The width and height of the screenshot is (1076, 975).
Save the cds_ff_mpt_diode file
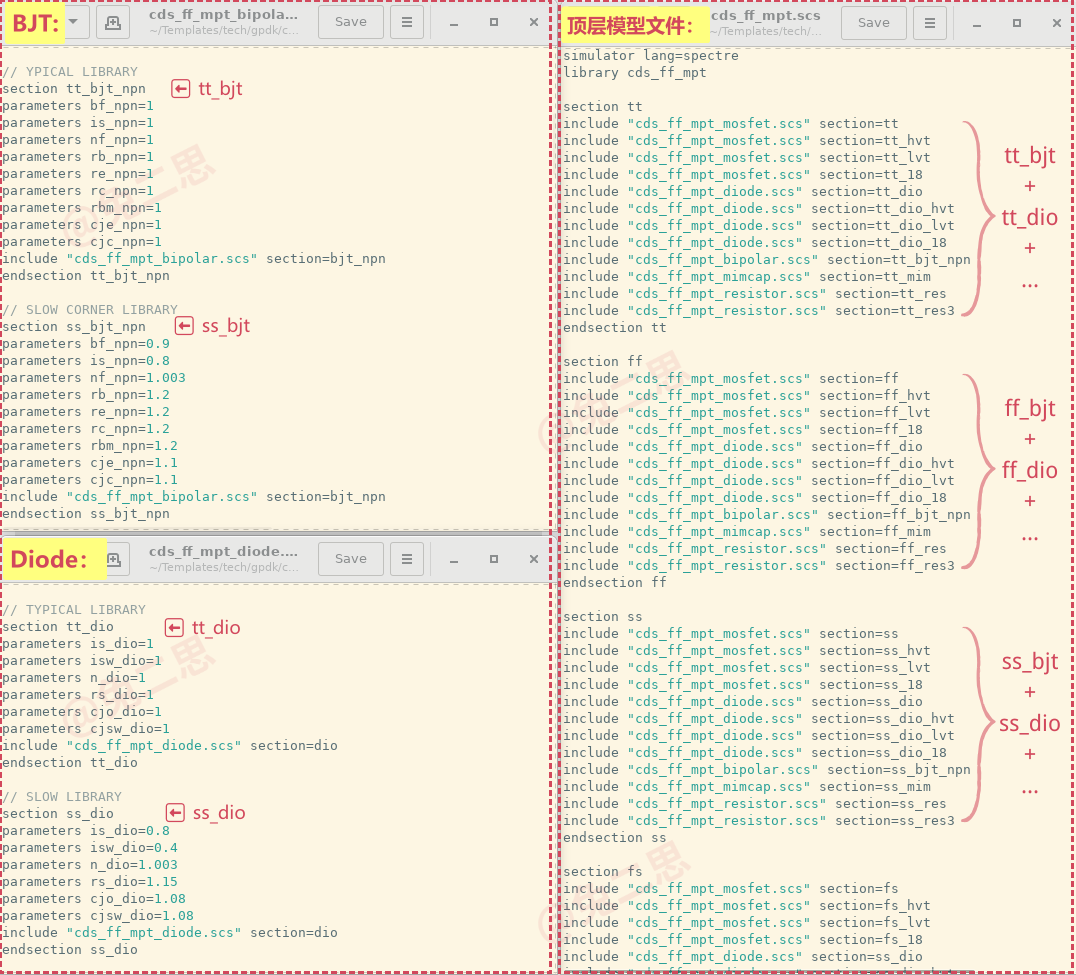[x=351, y=559]
